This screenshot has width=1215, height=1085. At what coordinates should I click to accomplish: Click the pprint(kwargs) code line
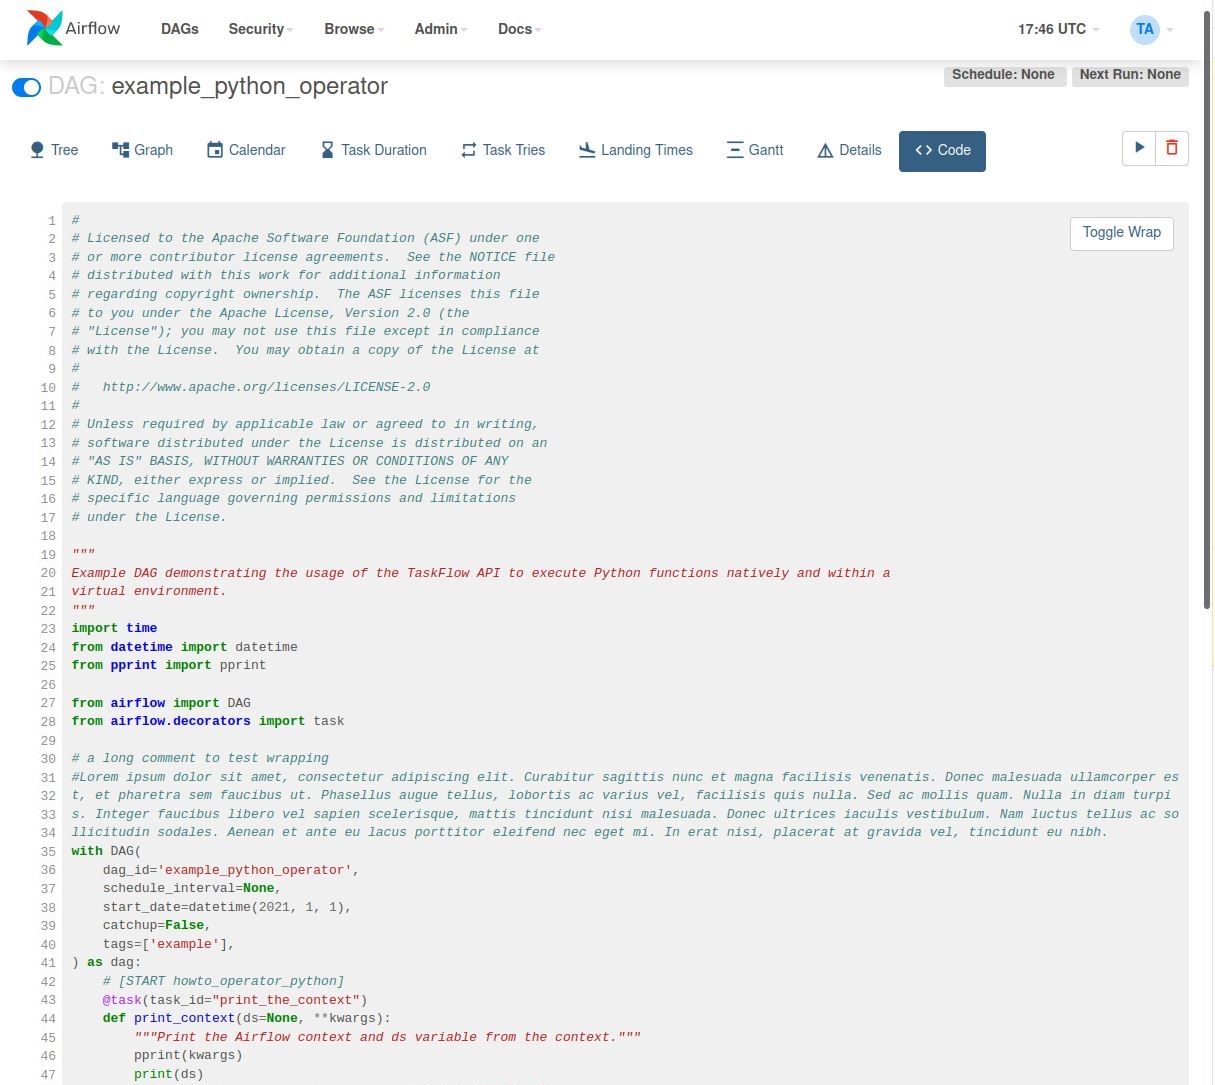[x=188, y=1055]
